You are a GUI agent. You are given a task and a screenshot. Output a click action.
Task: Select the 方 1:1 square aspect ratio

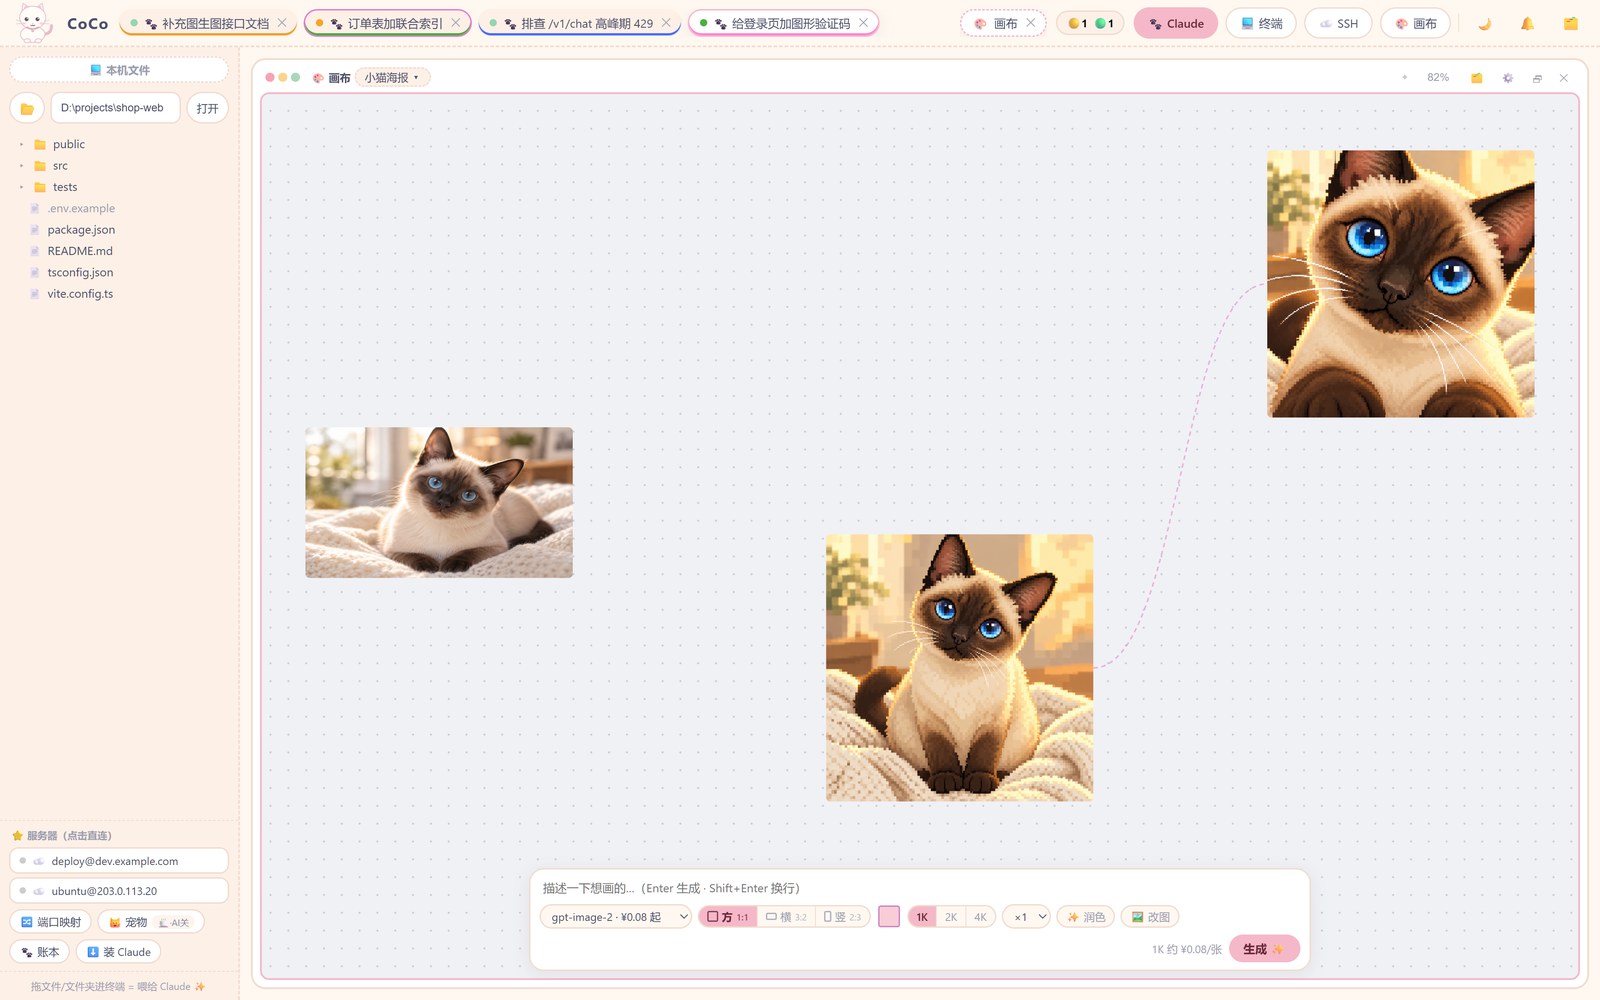[x=728, y=917]
